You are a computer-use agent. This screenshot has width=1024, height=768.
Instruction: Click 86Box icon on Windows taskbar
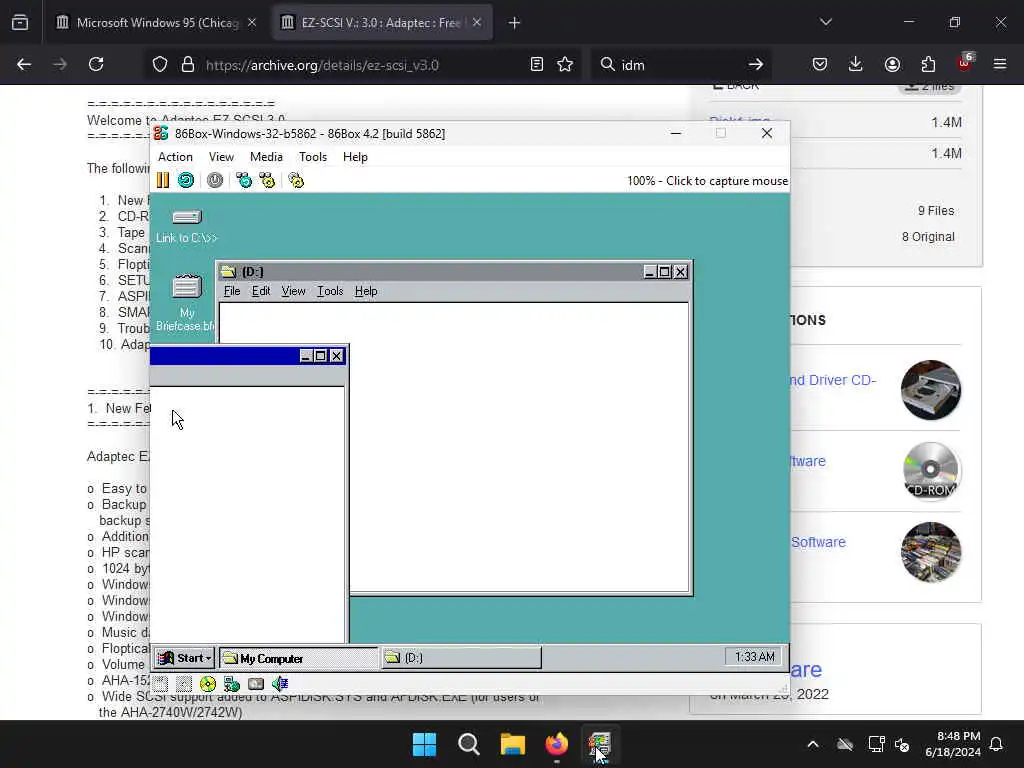tap(600, 744)
